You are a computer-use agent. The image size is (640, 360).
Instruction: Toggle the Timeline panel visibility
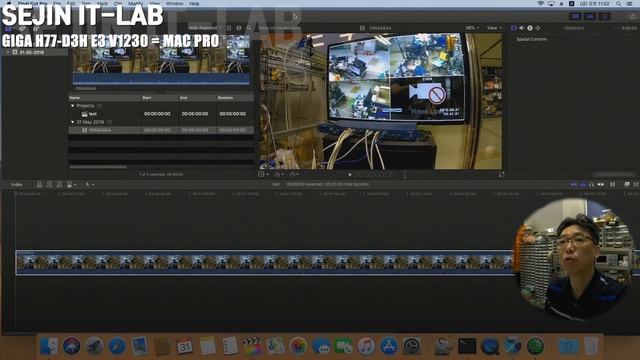[x=590, y=16]
